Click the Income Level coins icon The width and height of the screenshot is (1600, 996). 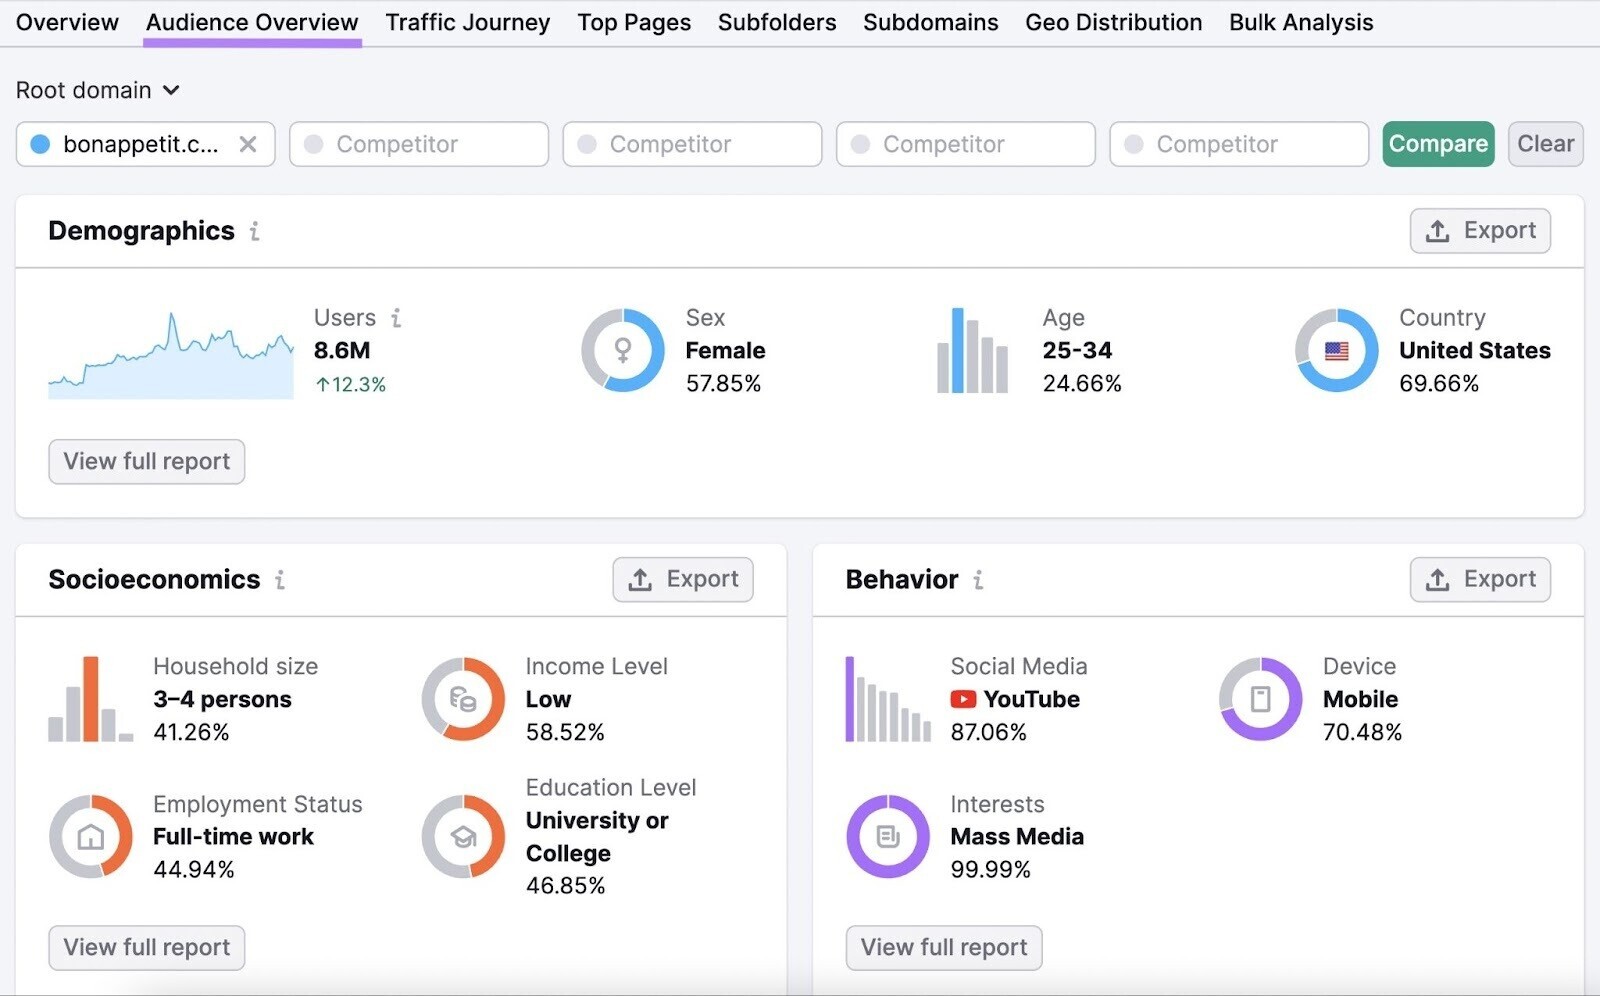click(x=462, y=699)
